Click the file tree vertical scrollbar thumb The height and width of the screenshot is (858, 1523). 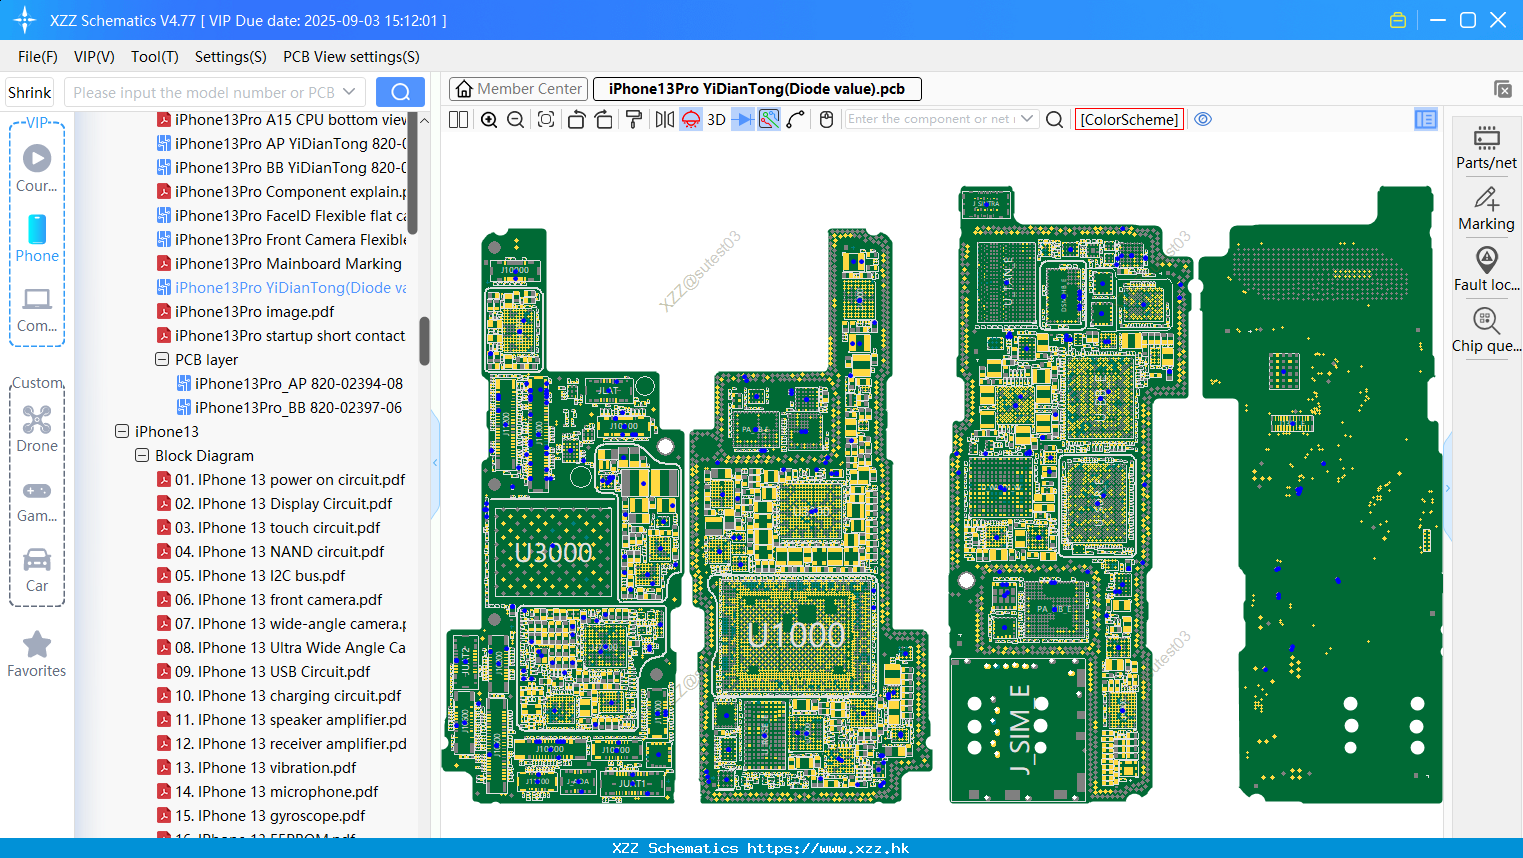[424, 341]
